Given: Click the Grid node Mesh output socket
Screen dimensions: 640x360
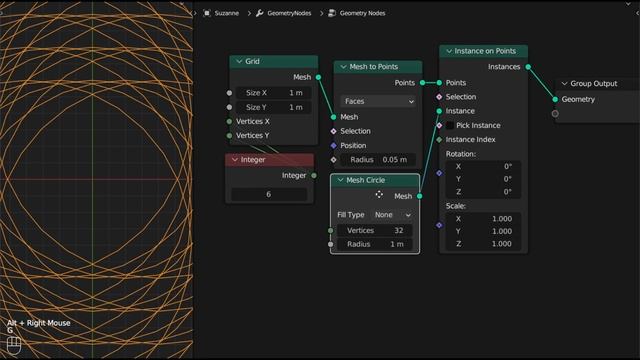Looking at the screenshot, I should pos(318,77).
